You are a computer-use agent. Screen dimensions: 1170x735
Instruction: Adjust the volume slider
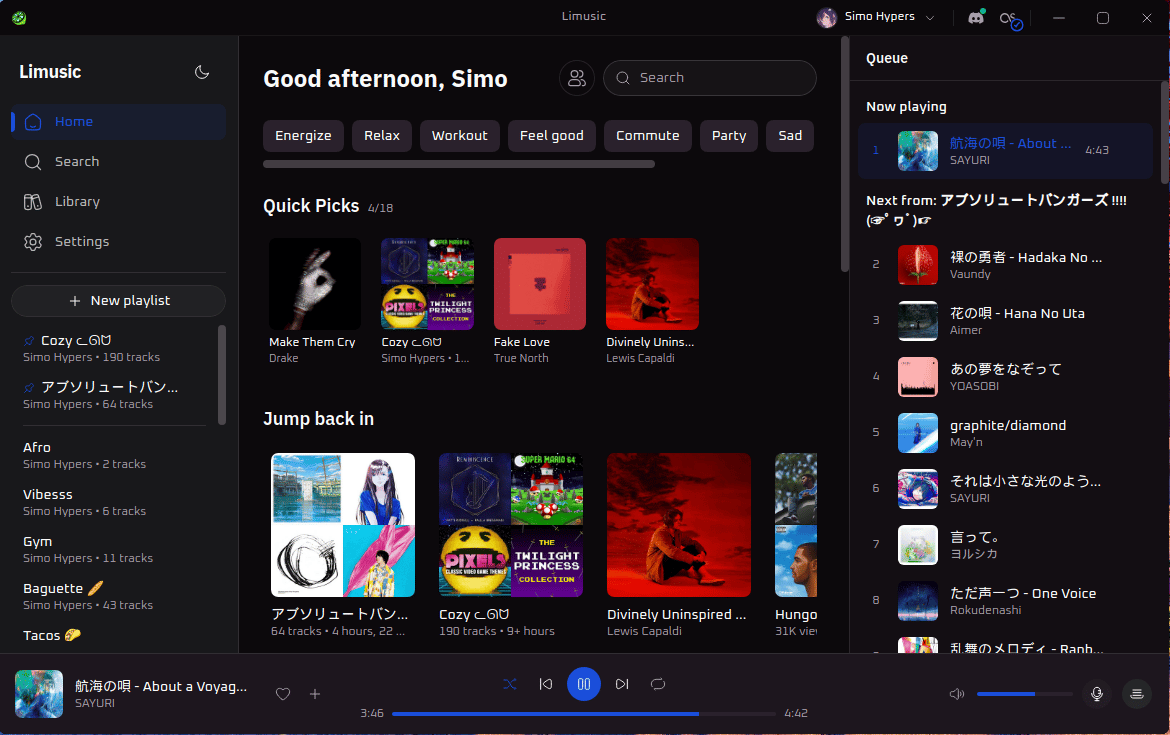[1024, 694]
